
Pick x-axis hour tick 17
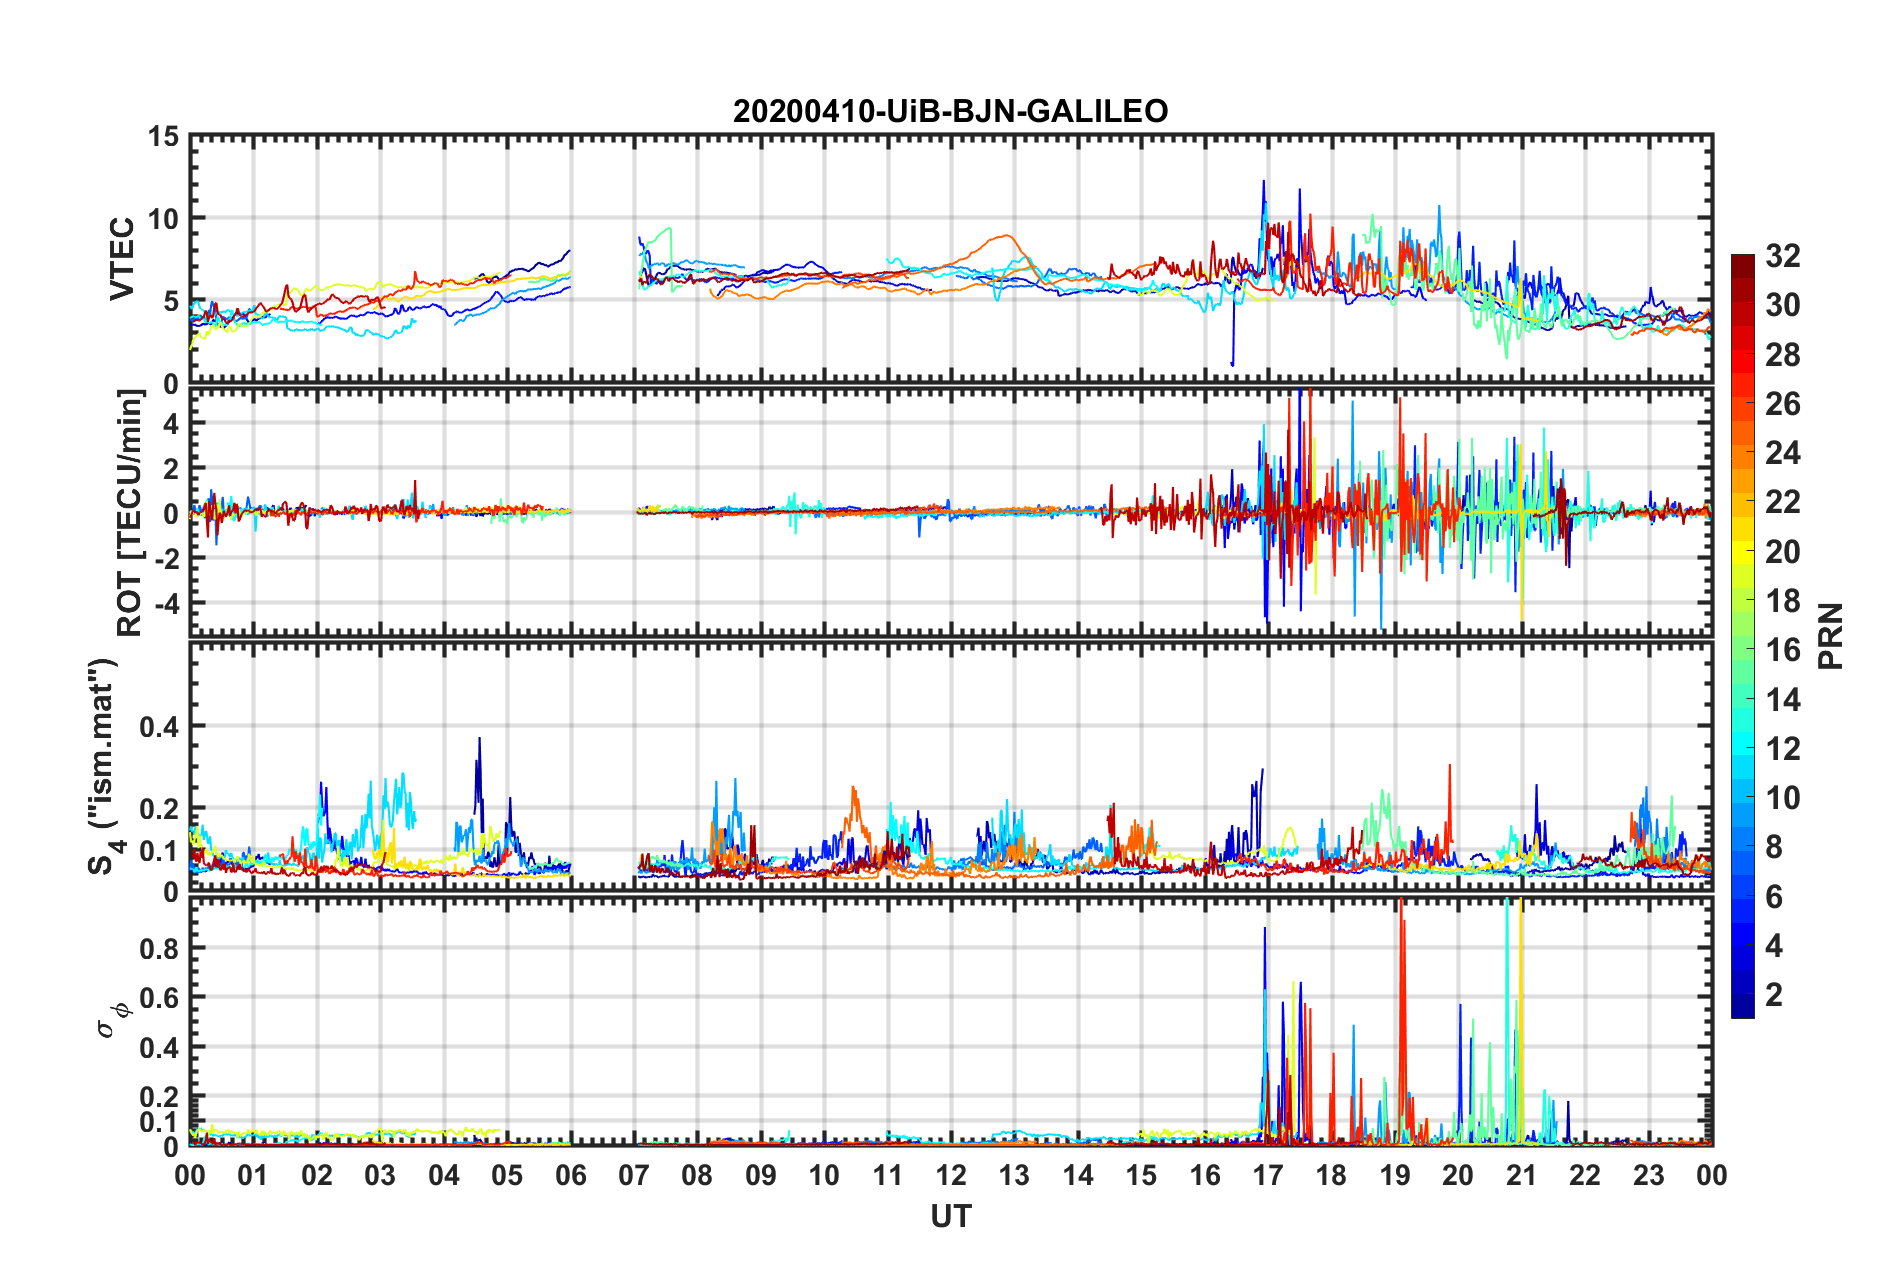pos(1268,1175)
